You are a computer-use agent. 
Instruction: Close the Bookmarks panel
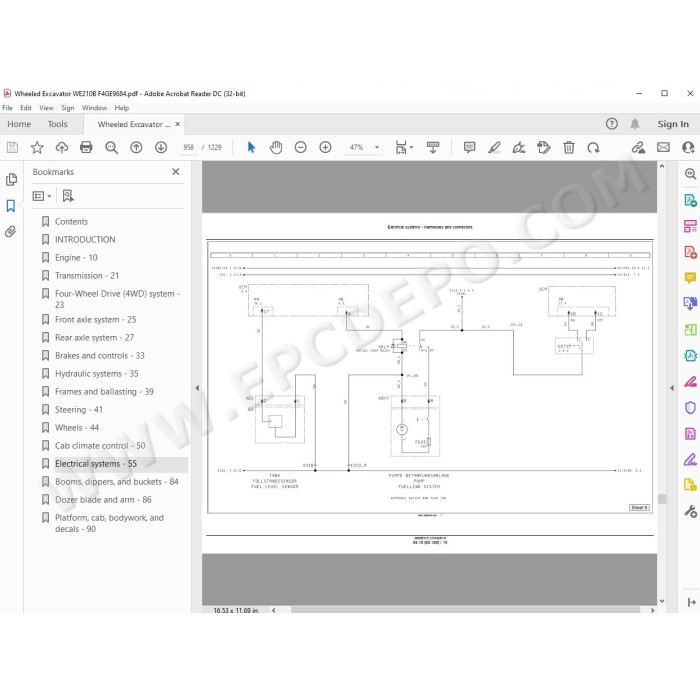coord(176,171)
